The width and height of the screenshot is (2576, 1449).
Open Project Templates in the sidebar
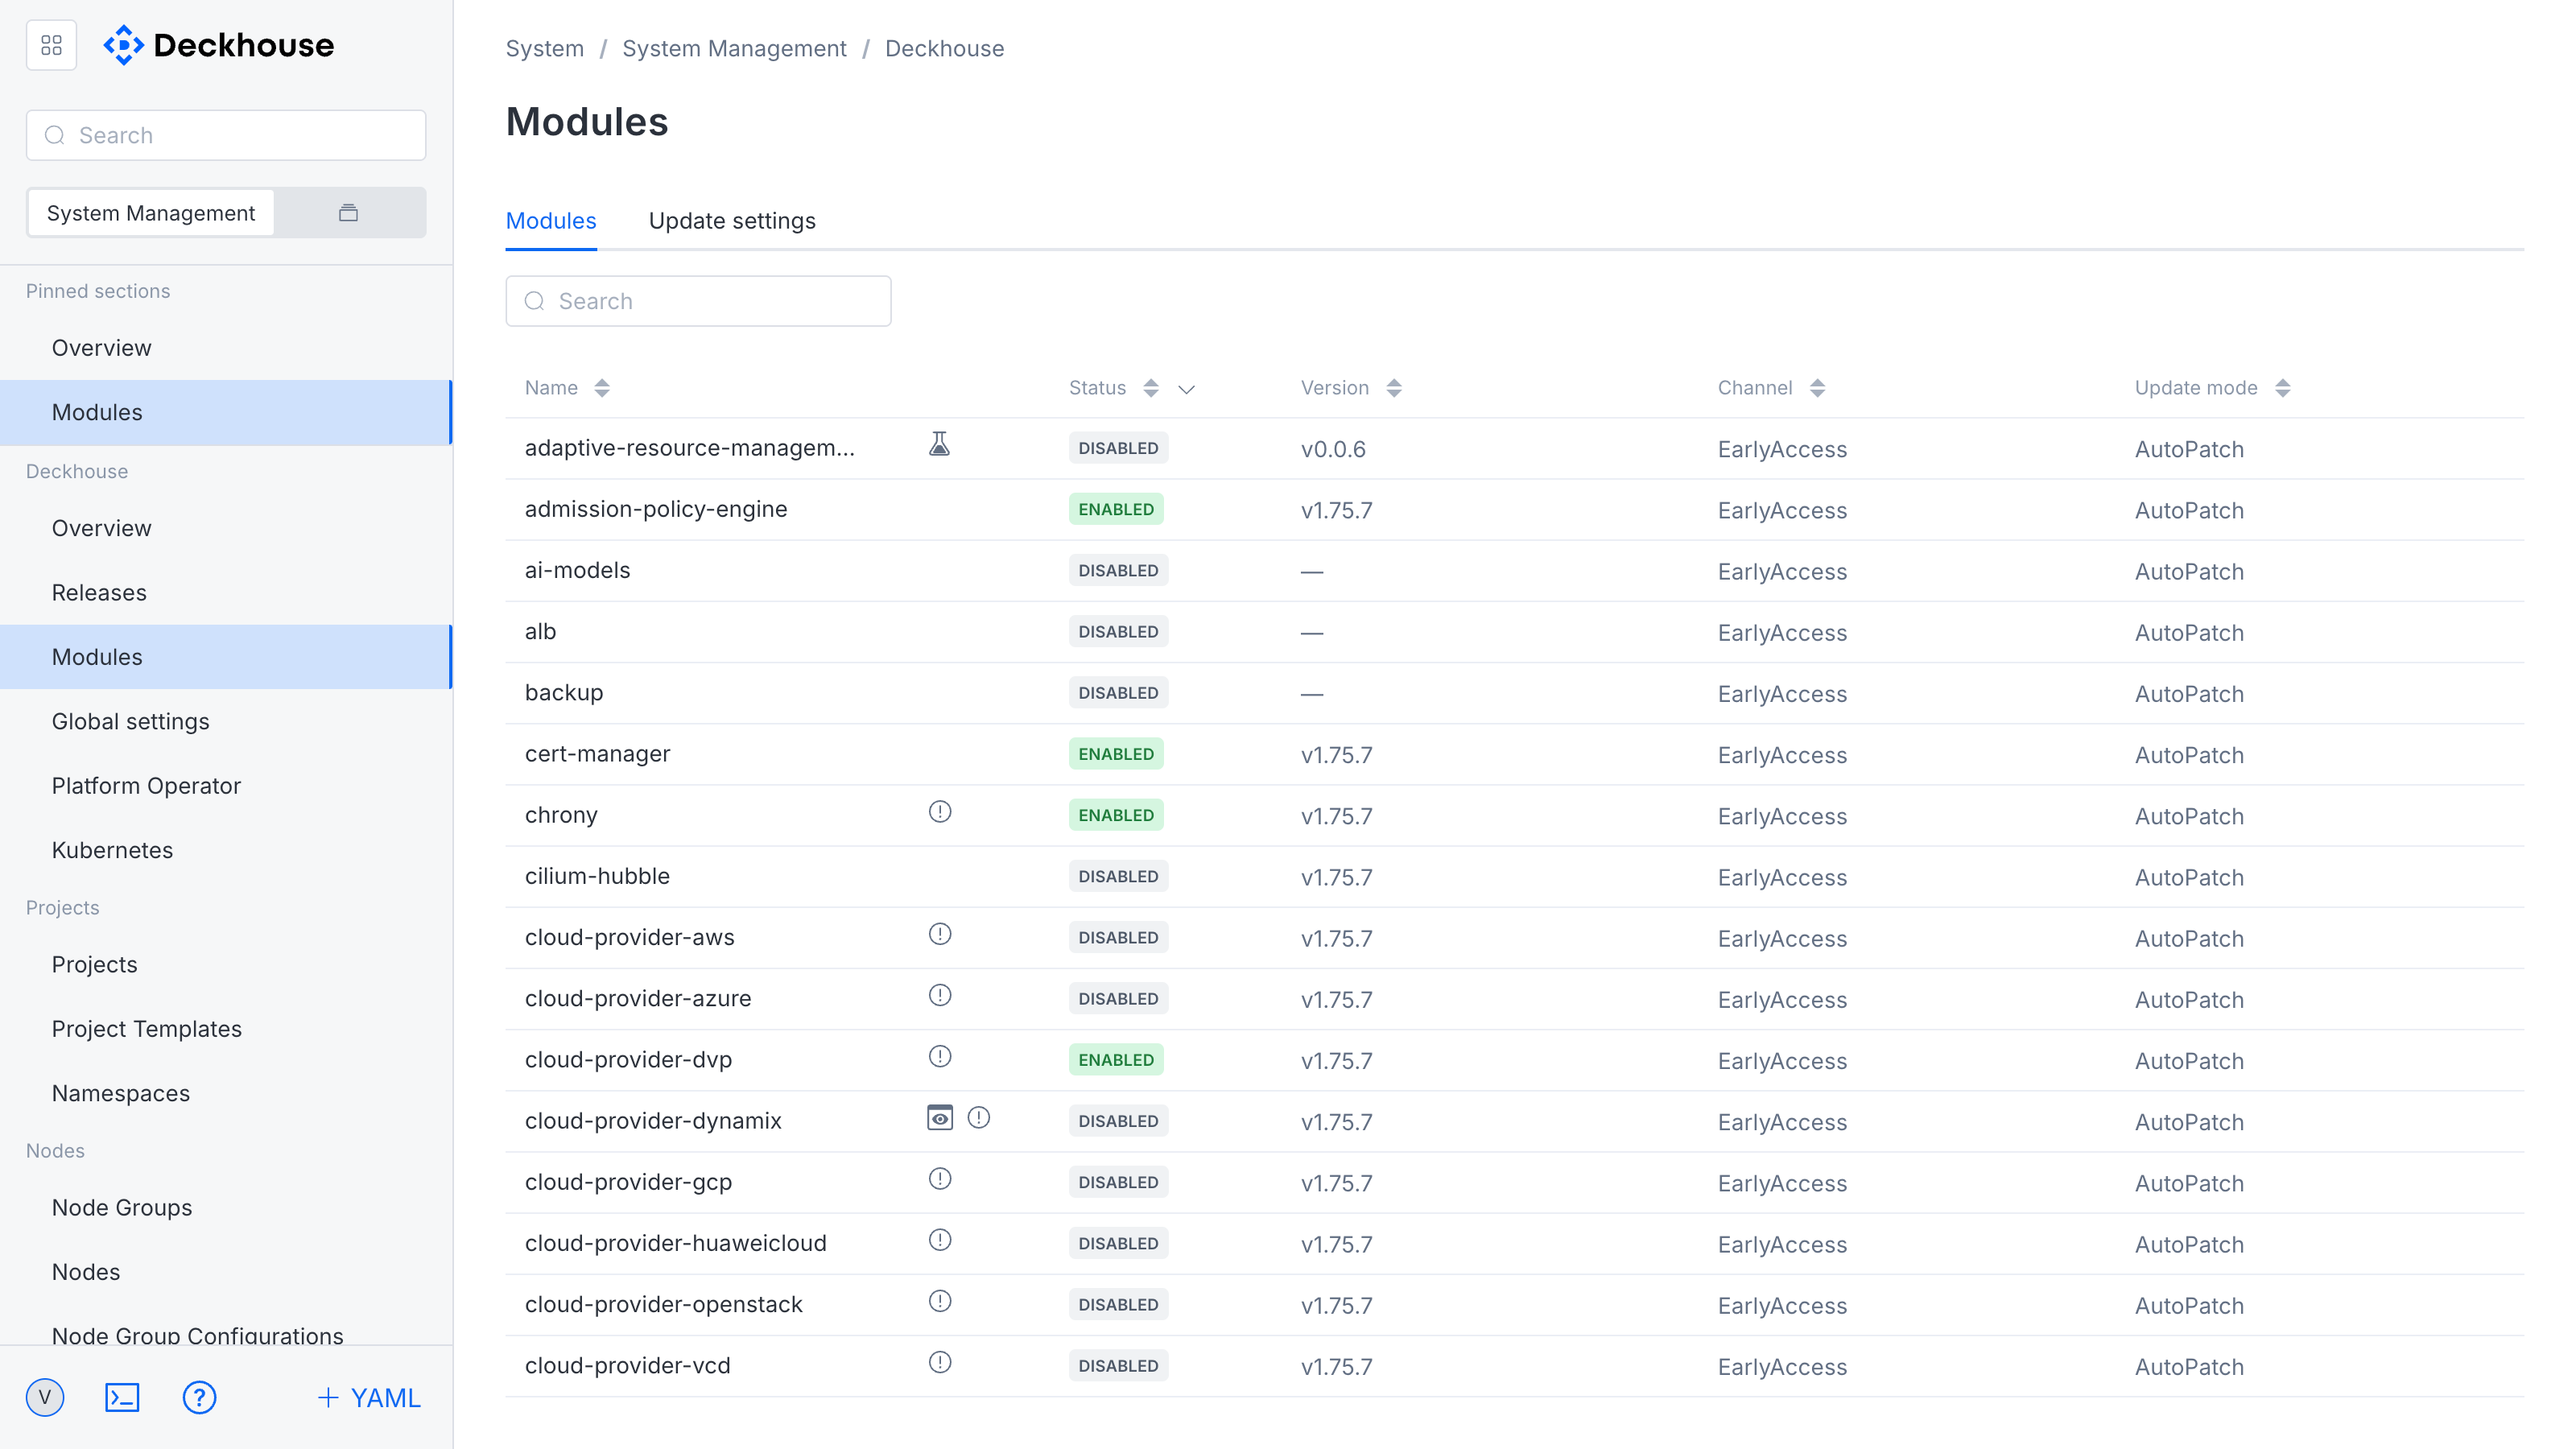point(226,1029)
